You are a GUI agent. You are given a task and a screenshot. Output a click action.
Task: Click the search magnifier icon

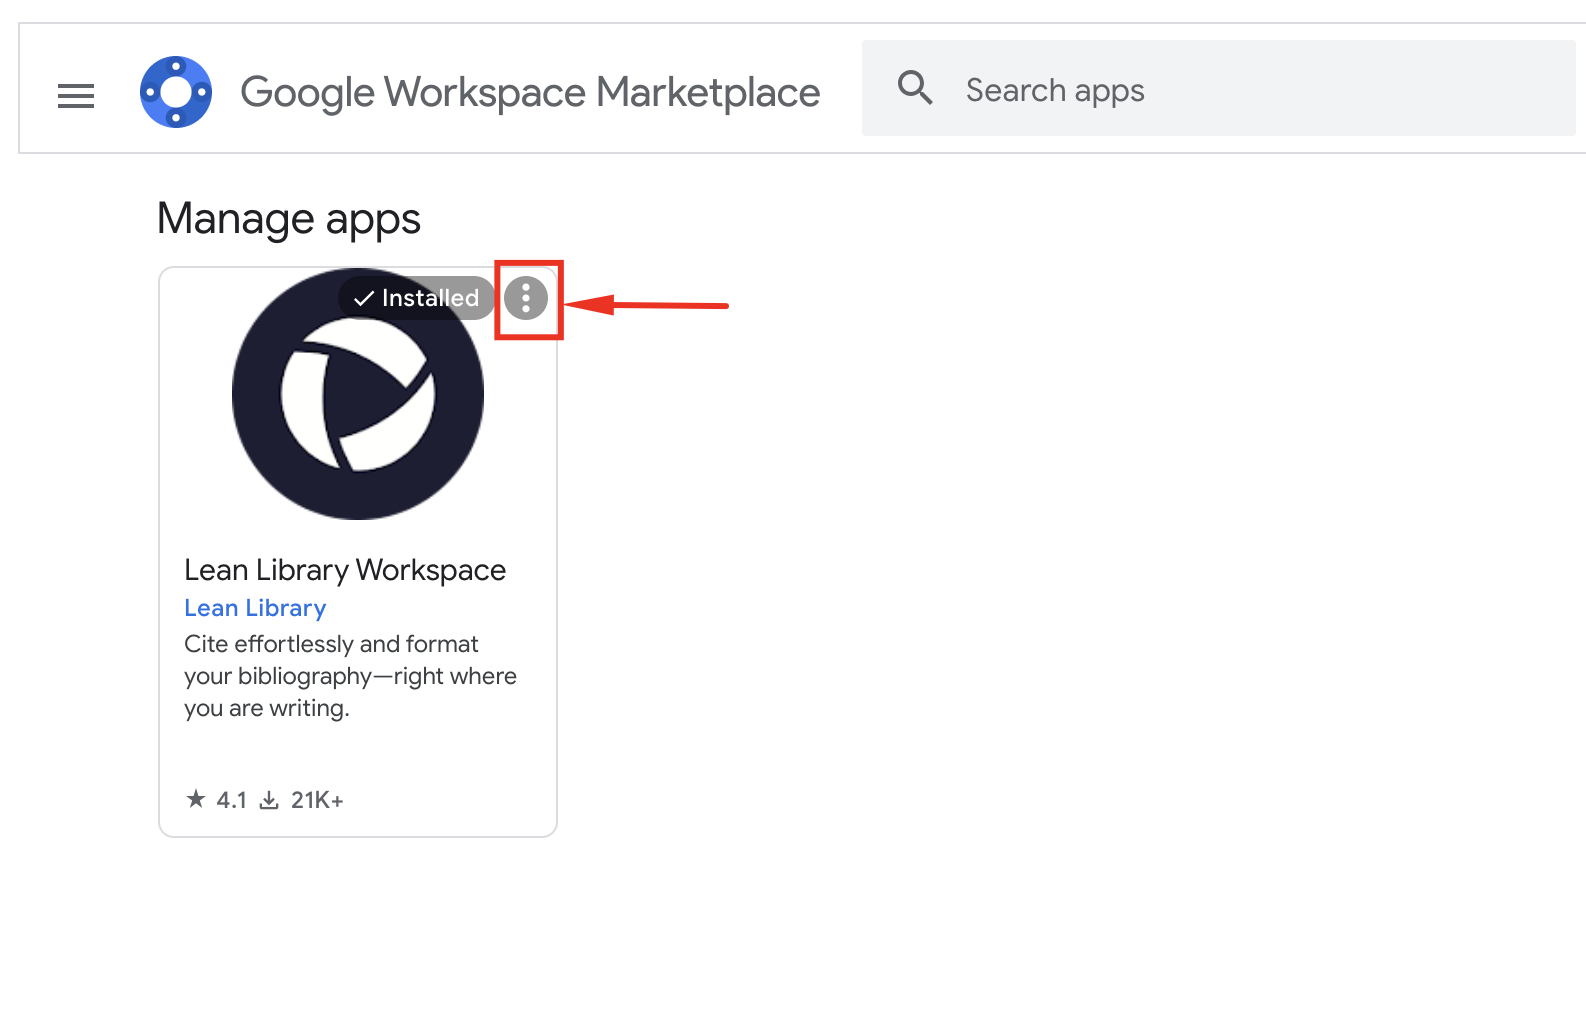pyautogui.click(x=915, y=88)
